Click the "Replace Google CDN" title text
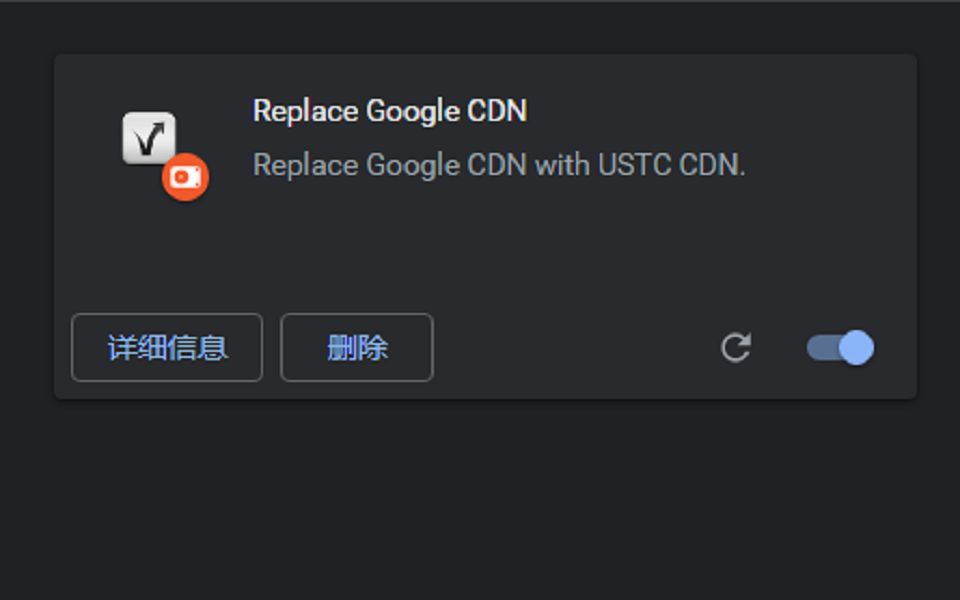 click(389, 111)
